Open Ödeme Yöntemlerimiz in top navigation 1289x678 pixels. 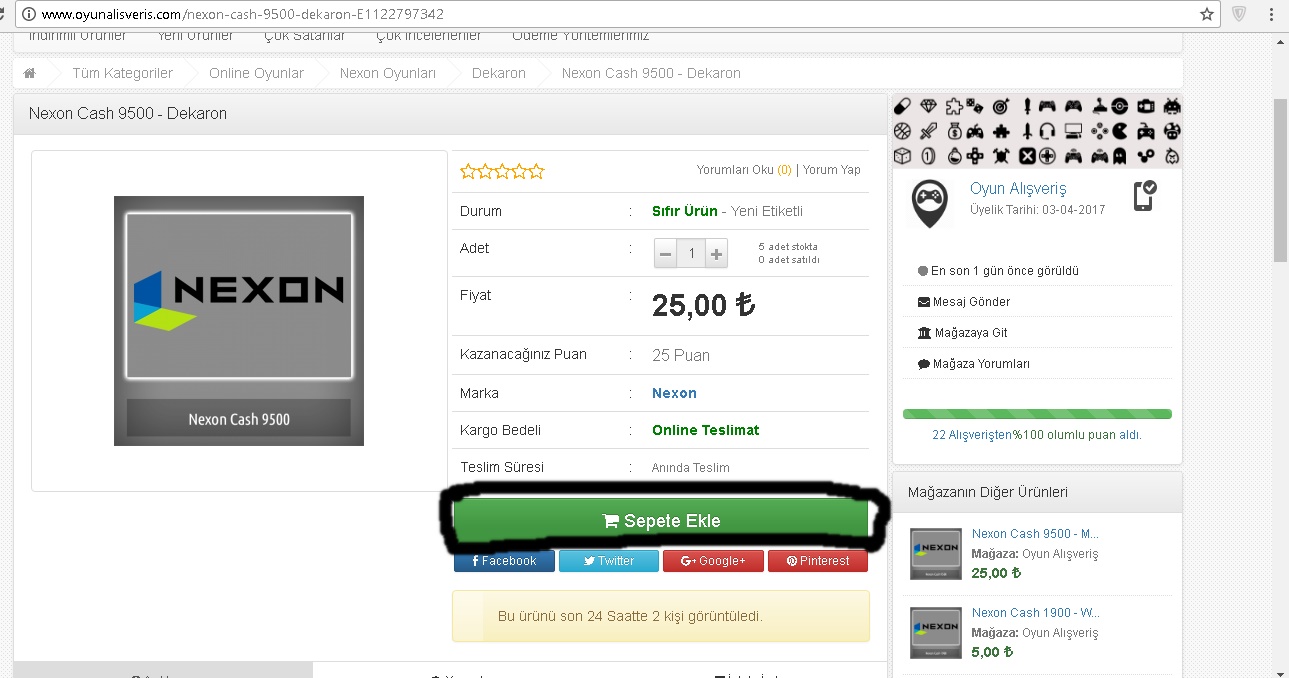tap(581, 36)
